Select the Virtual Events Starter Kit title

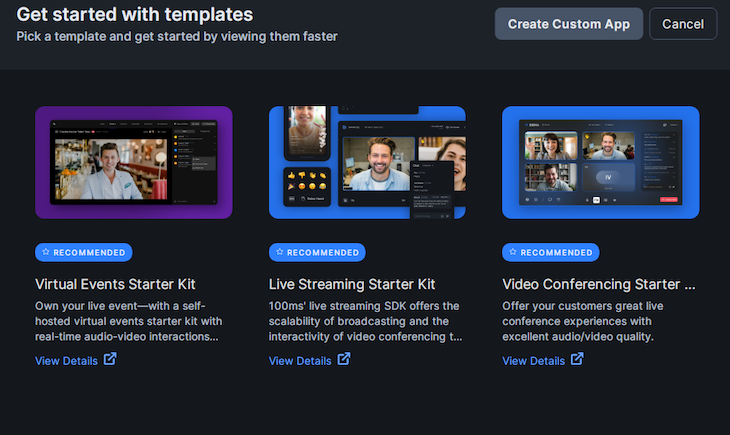pos(118,285)
